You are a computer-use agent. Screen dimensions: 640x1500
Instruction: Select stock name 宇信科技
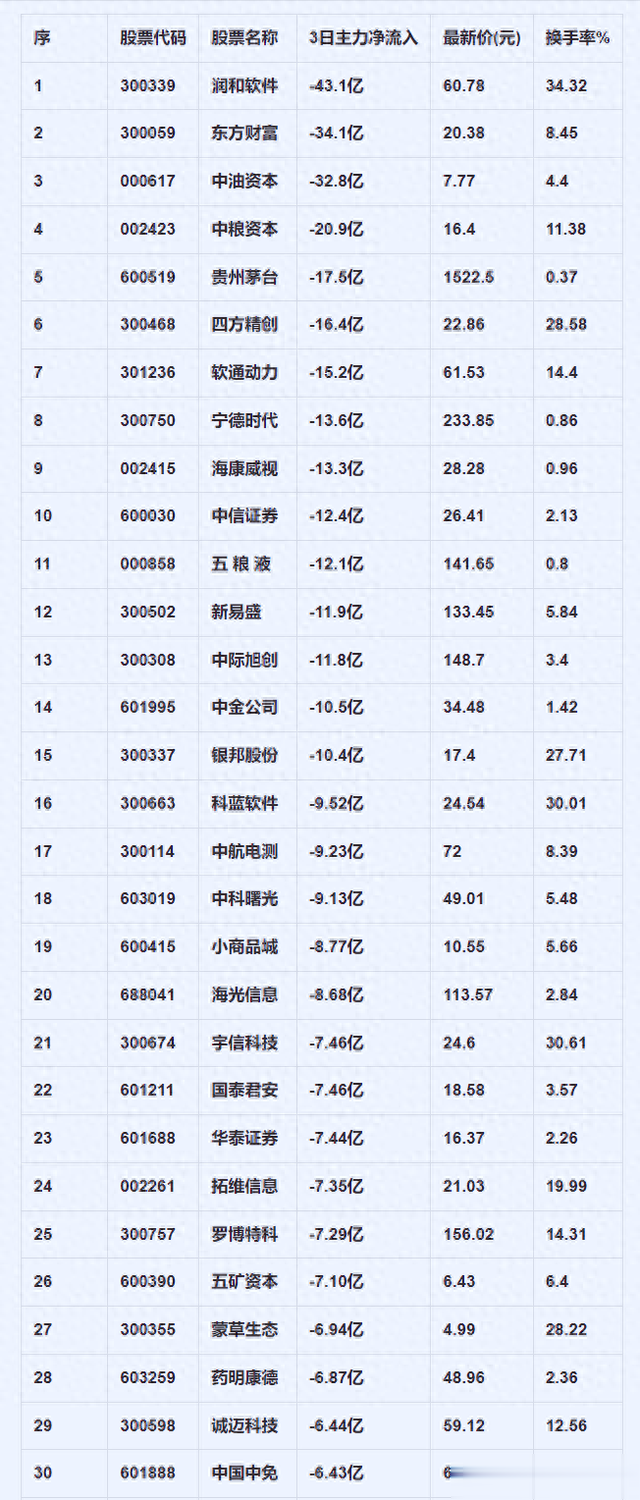(x=245, y=1043)
